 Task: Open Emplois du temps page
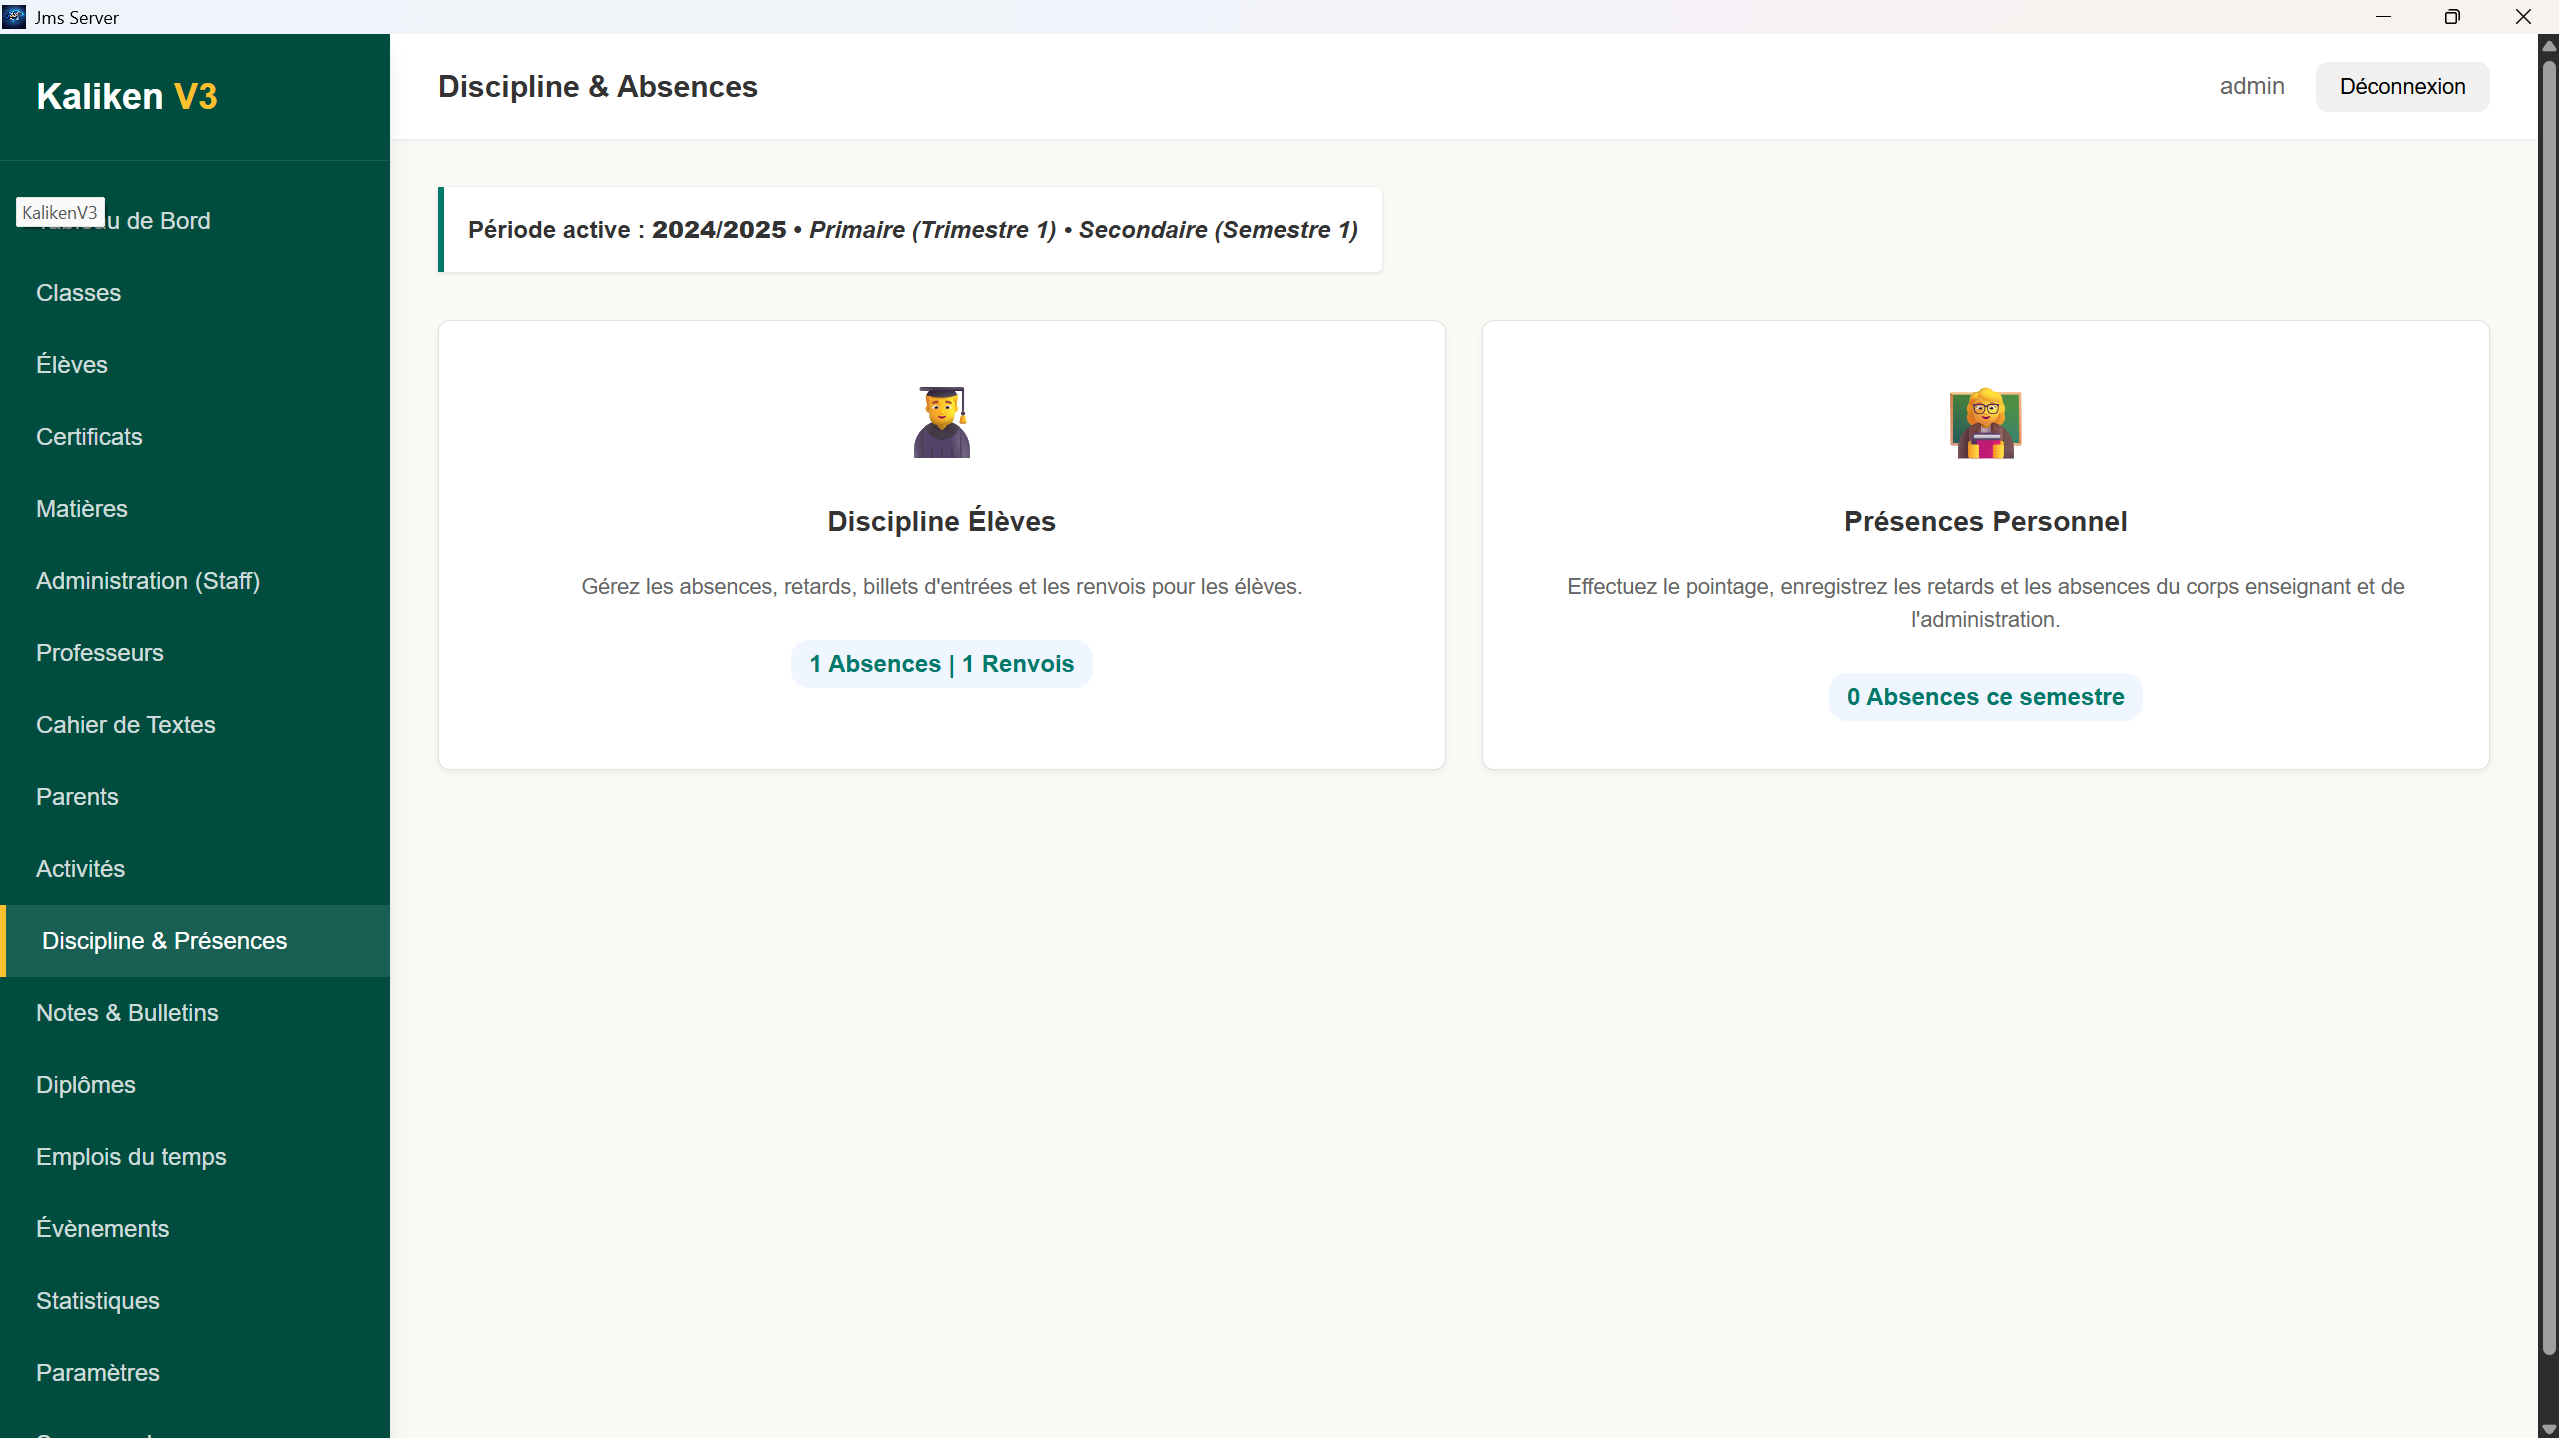click(x=131, y=1157)
